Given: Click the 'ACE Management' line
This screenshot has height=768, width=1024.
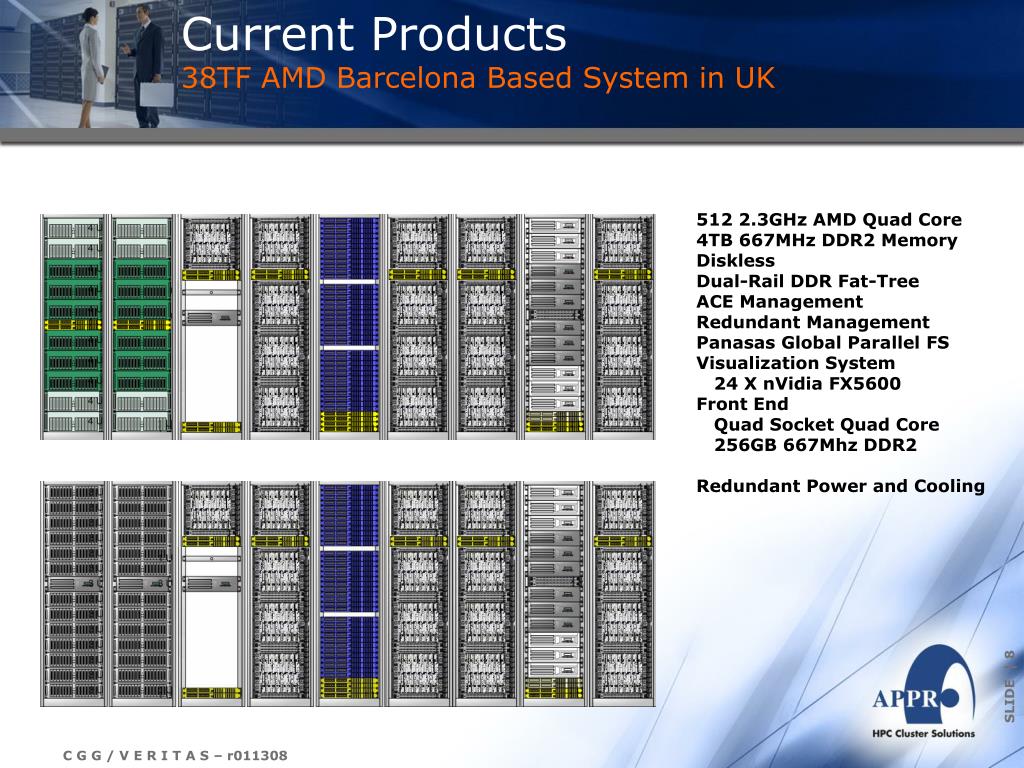Looking at the screenshot, I should [779, 302].
